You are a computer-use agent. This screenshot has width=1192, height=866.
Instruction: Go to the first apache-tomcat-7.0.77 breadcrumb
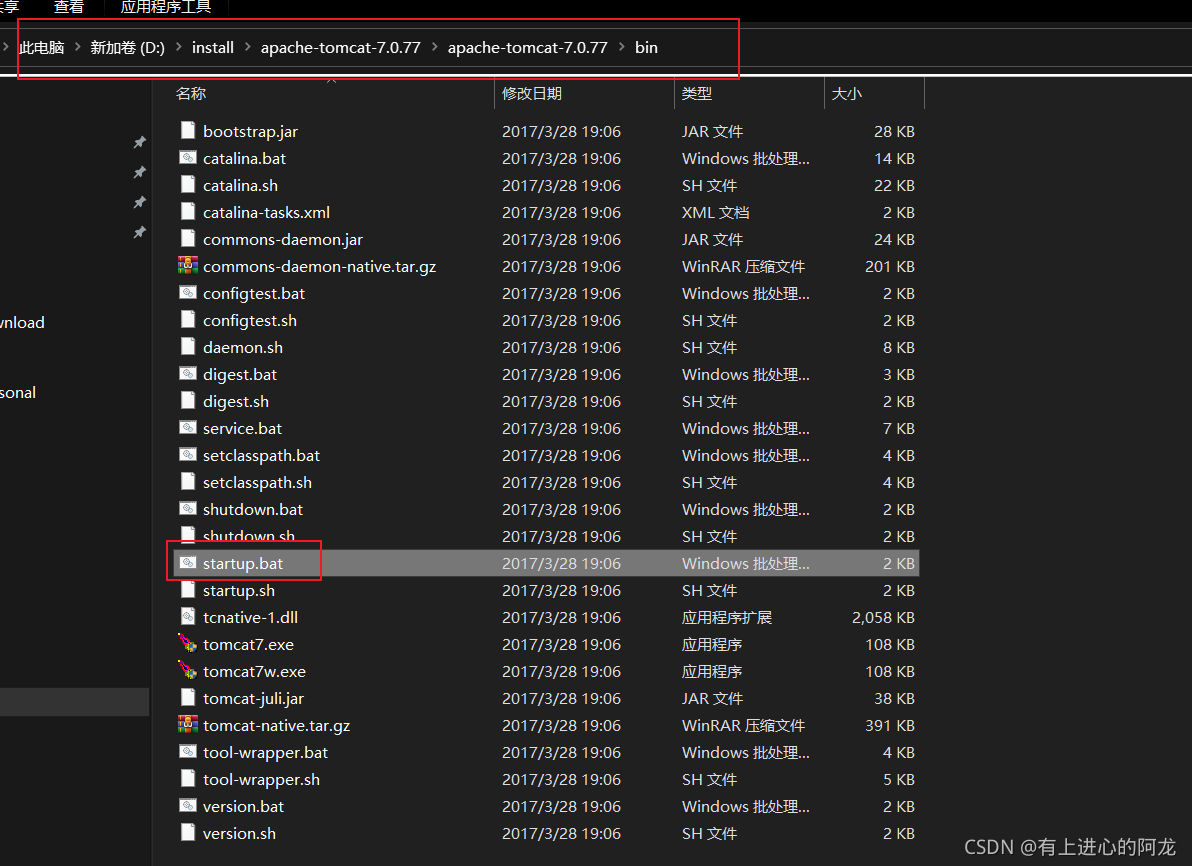point(341,47)
